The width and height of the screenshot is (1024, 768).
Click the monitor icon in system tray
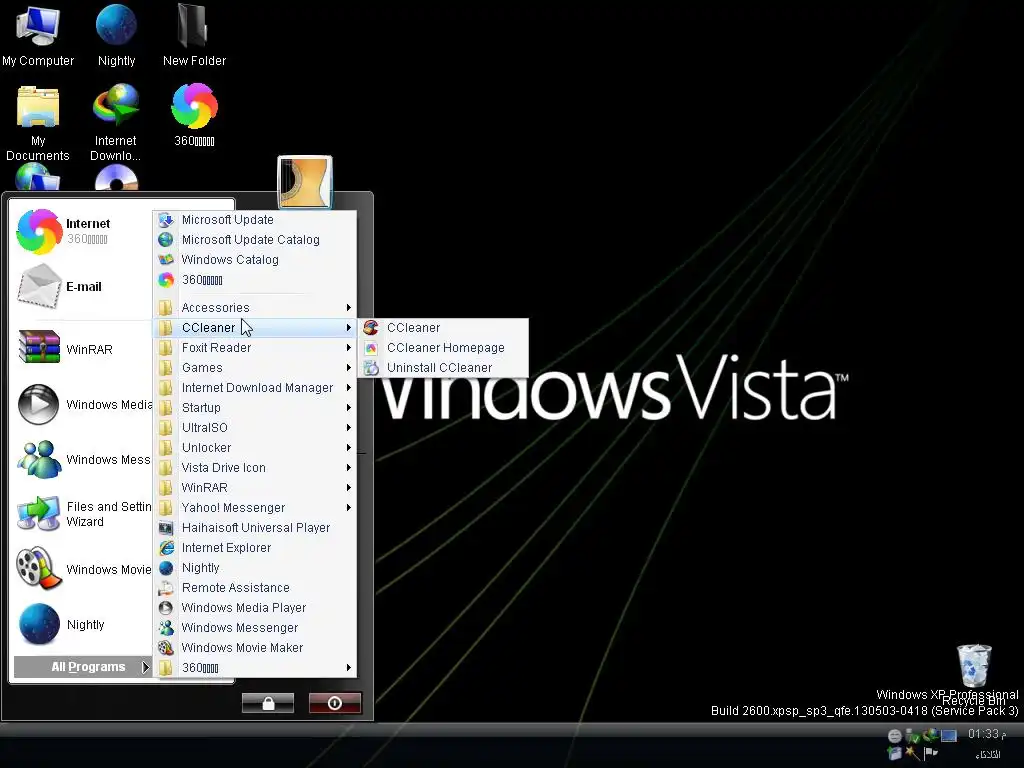949,736
